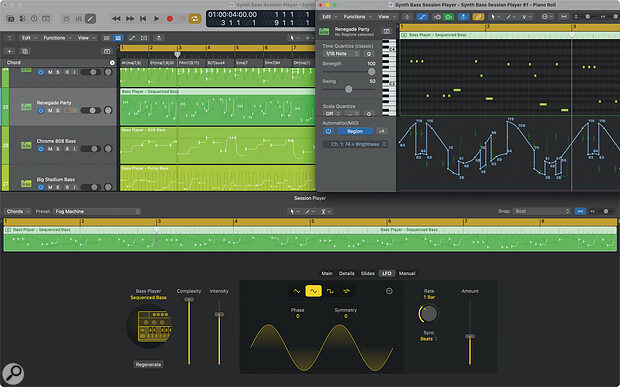Viewport: 620px width, 387px height.
Task: Toggle Cycle mode in the transport
Action: tap(194, 19)
